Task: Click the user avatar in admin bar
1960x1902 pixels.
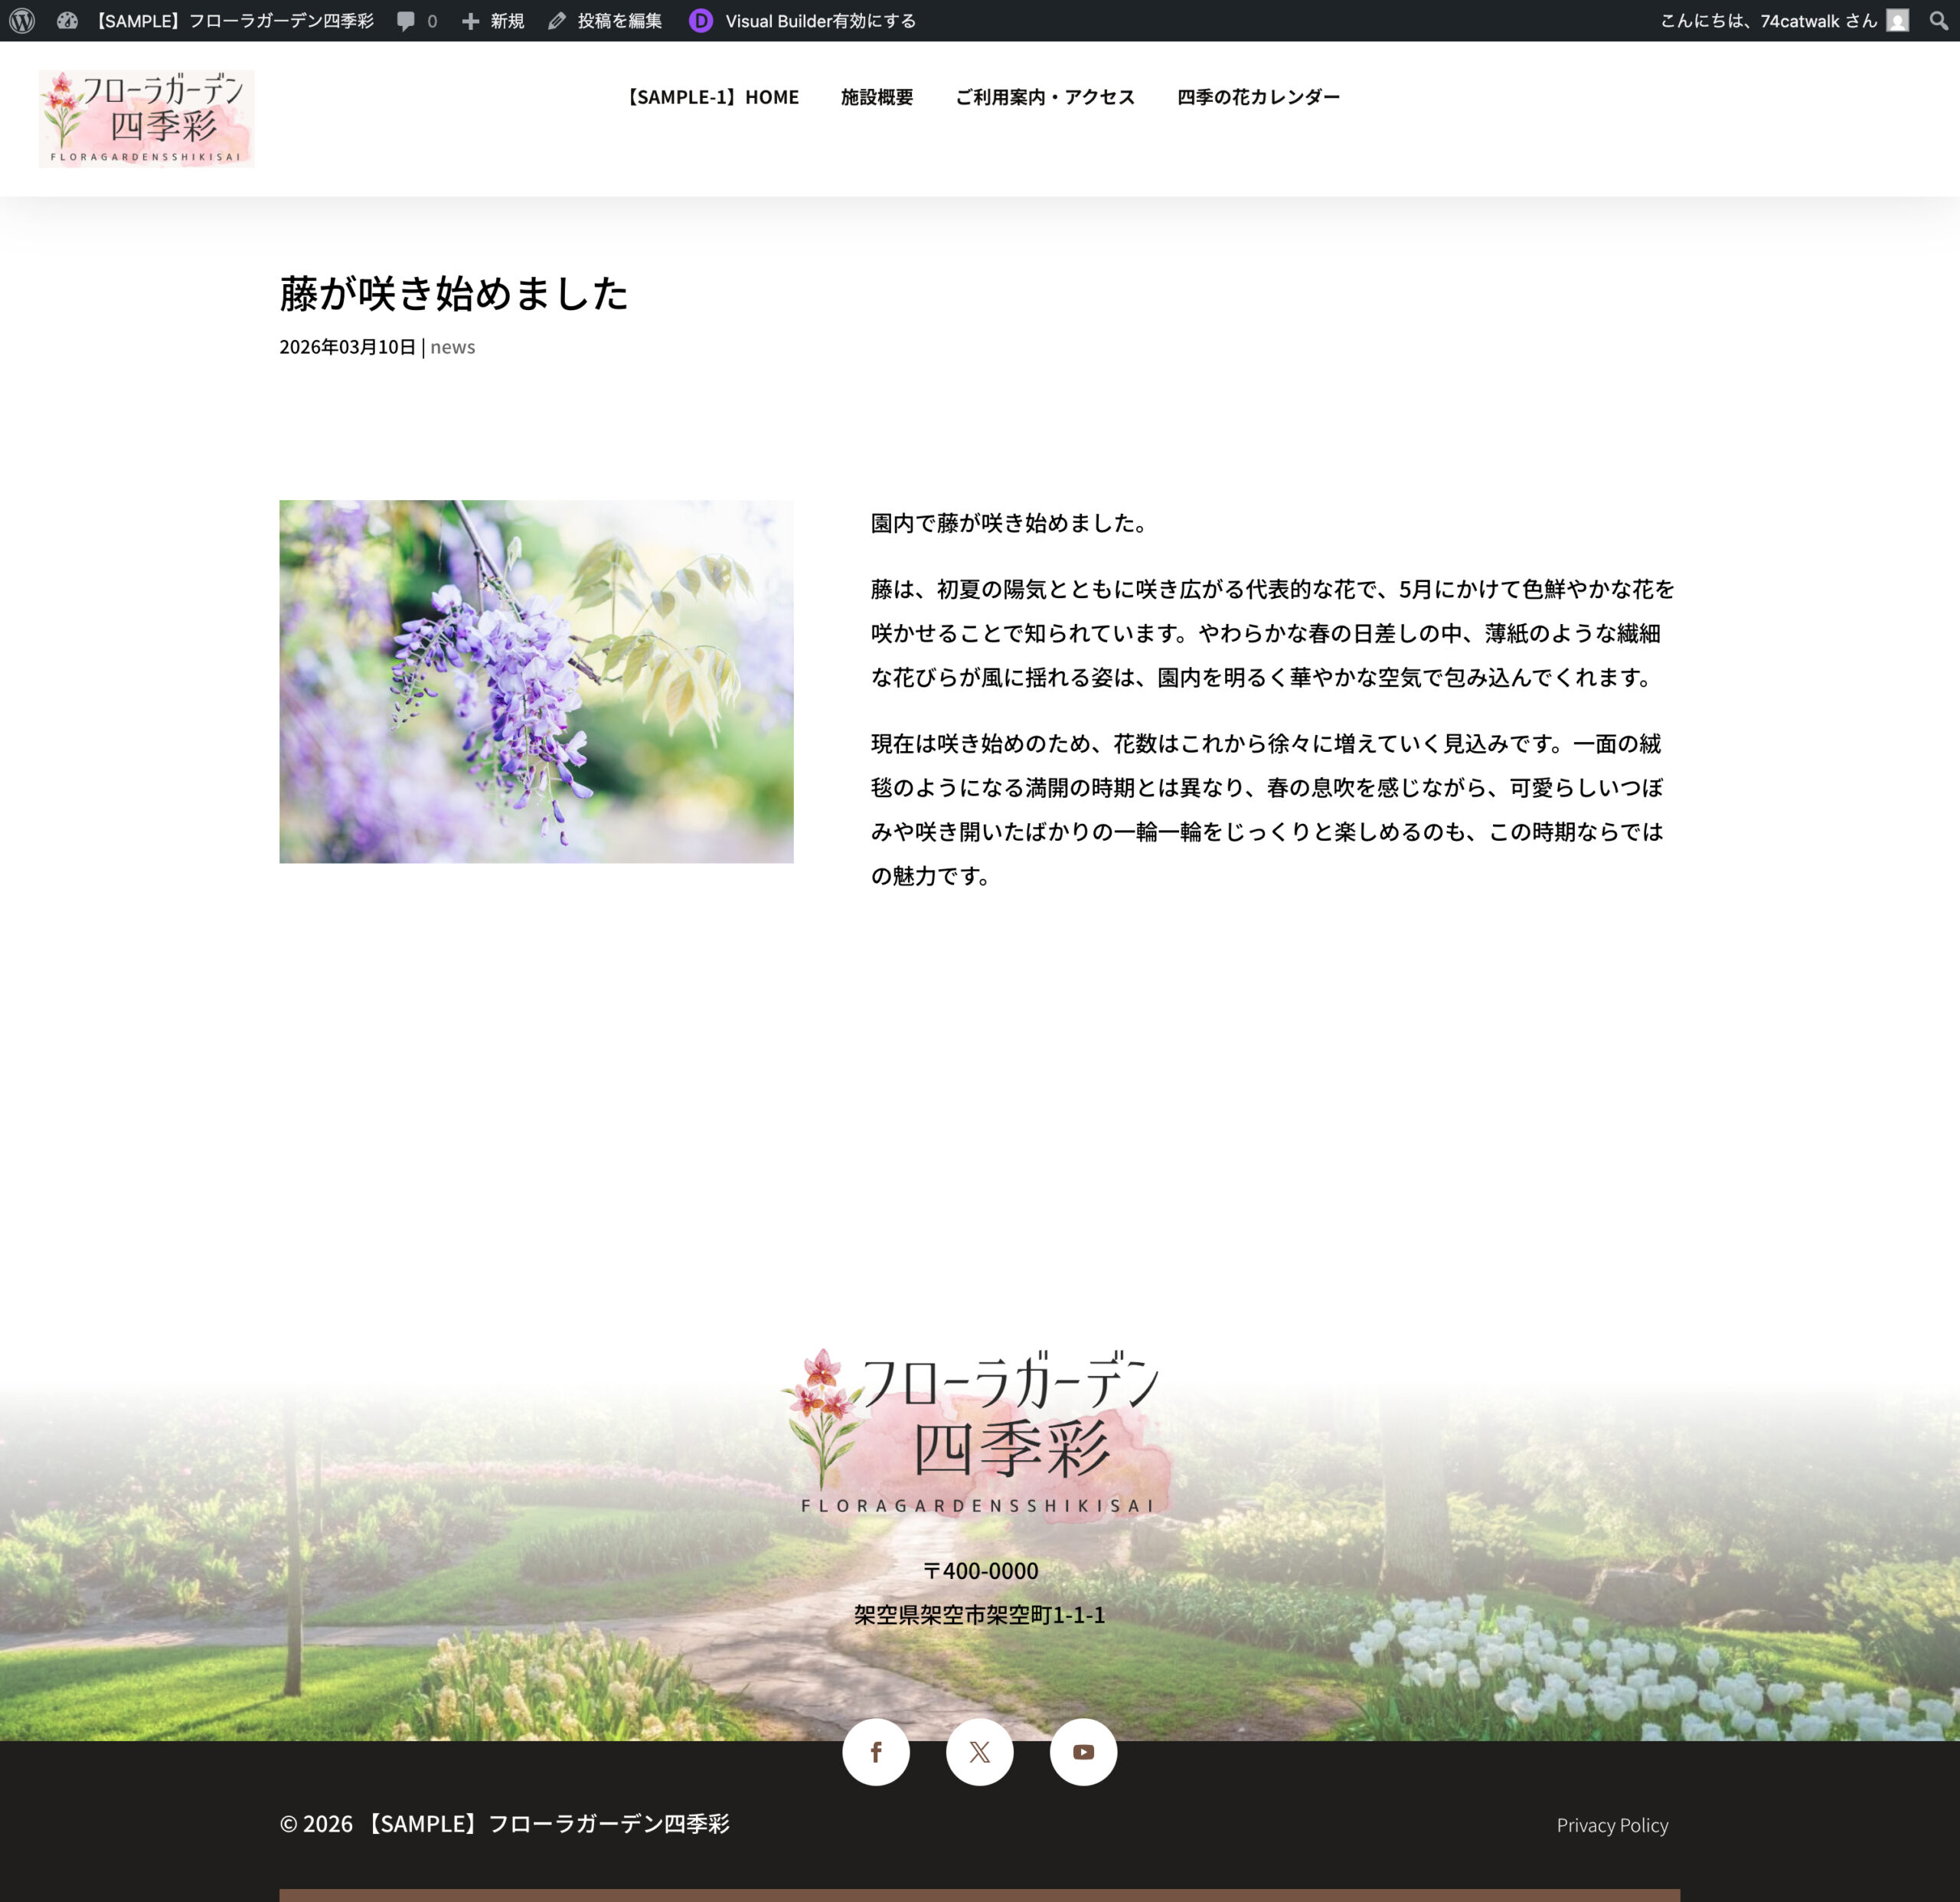Action: pyautogui.click(x=1897, y=21)
